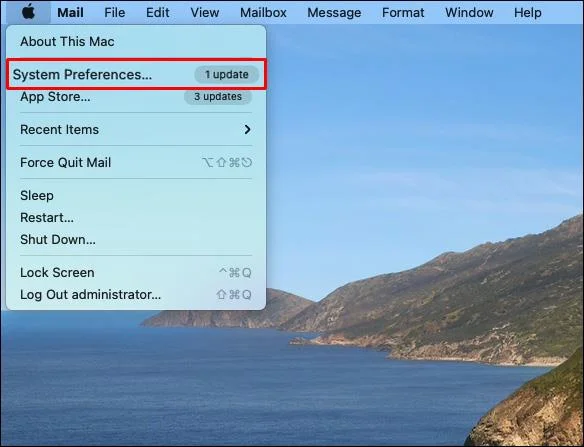
Task: Open the Window menu
Action: (469, 13)
